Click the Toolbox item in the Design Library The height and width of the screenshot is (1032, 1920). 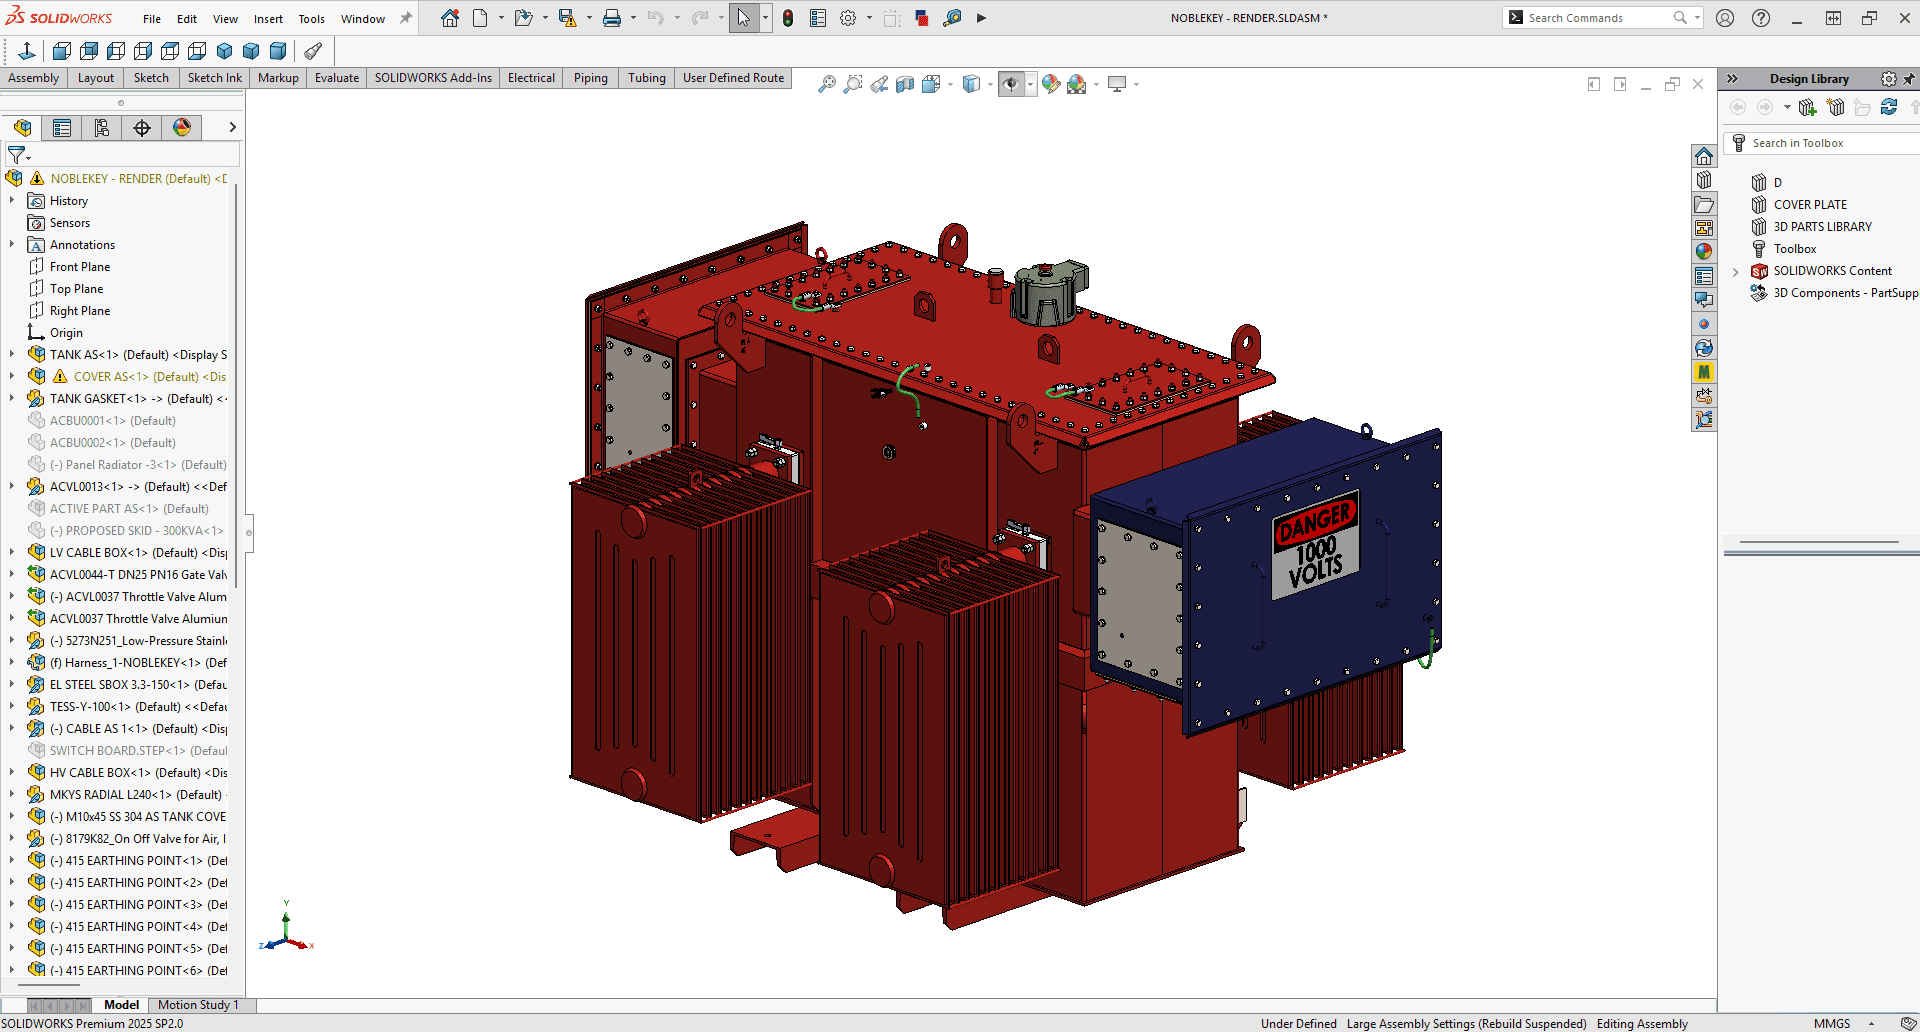tap(1795, 248)
